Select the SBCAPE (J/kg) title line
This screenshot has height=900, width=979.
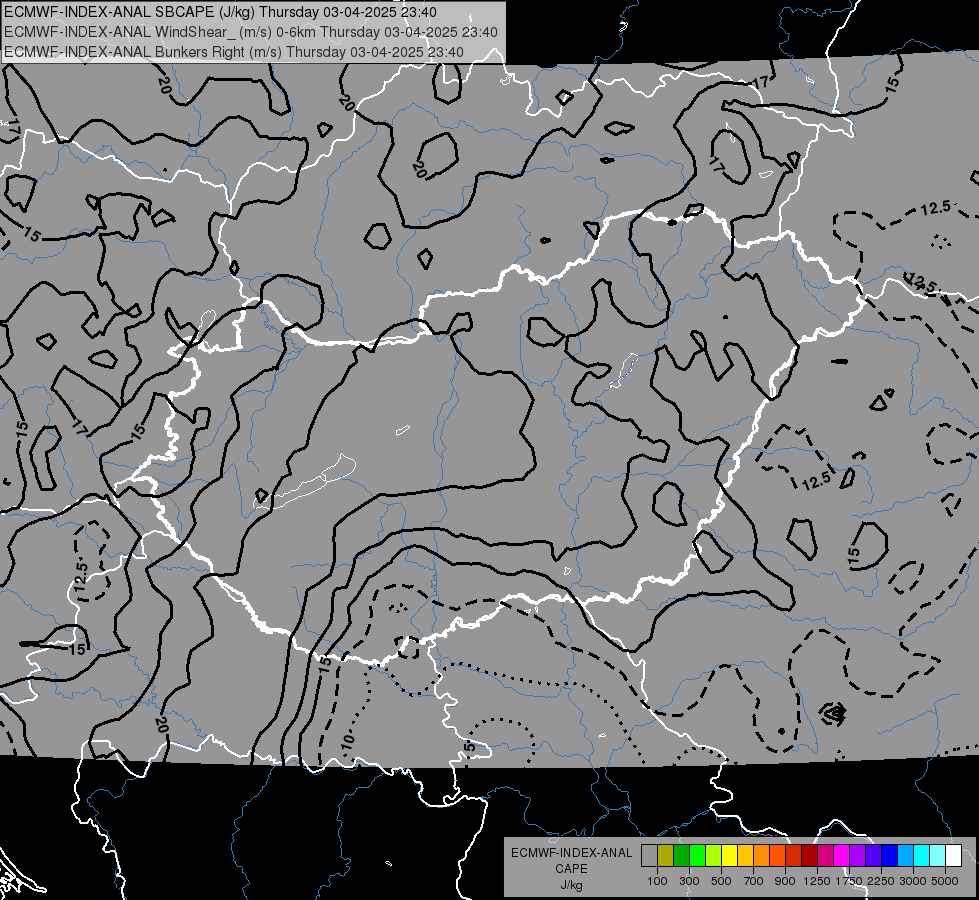220,12
